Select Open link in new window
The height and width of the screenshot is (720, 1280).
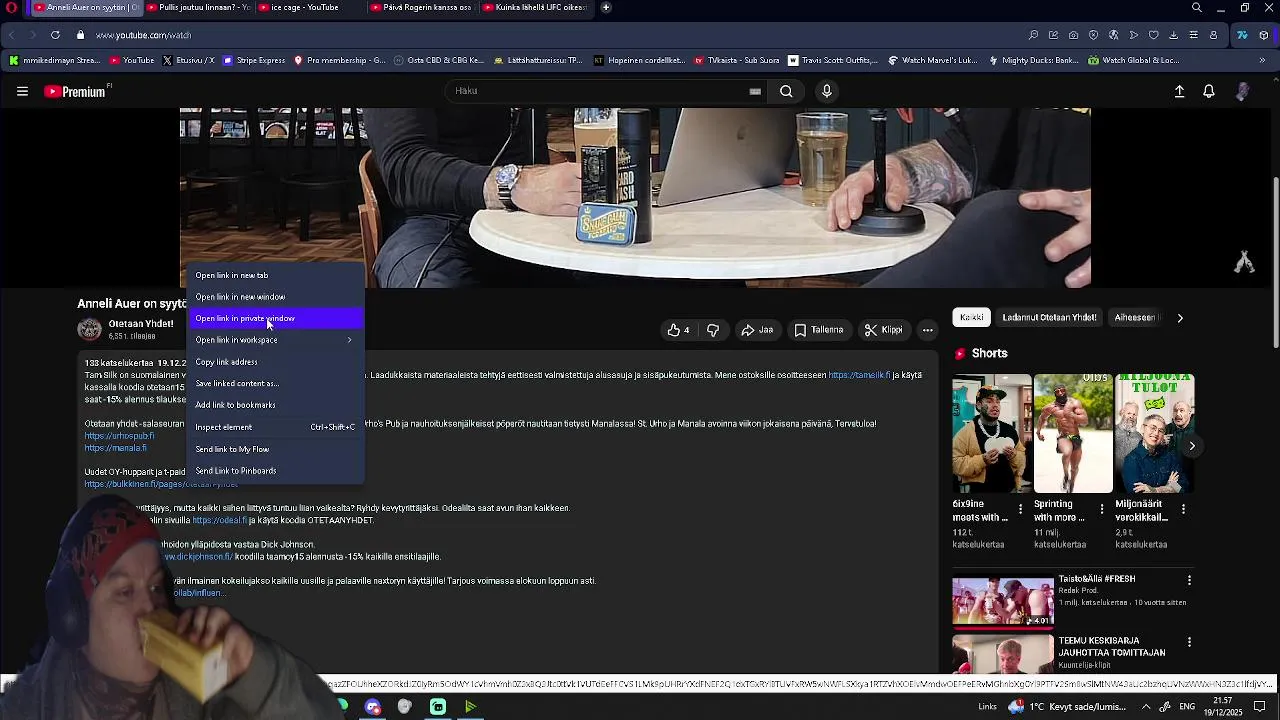(275, 297)
